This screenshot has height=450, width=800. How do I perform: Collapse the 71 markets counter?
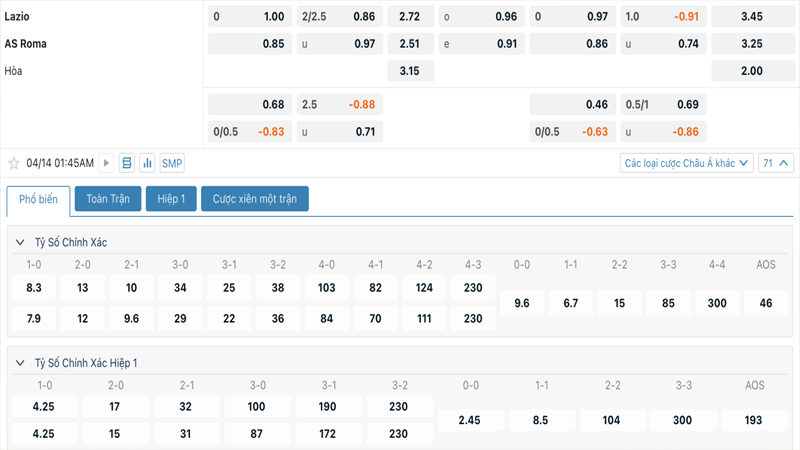click(x=776, y=163)
